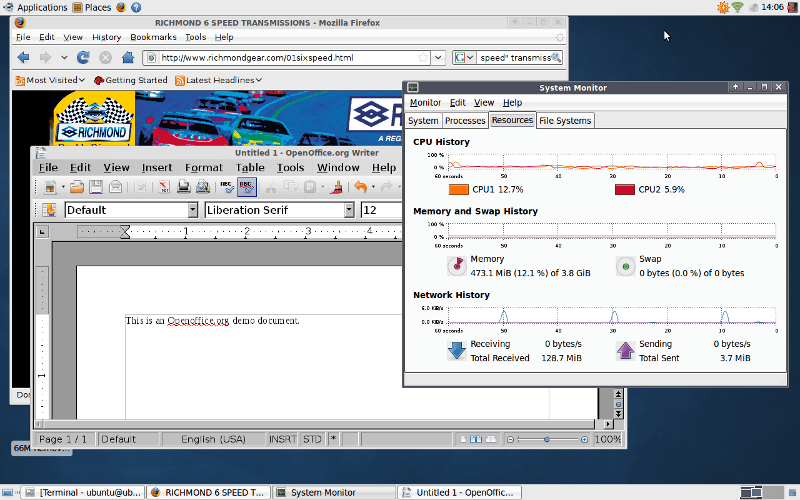Open Format menu in Writer

point(204,167)
